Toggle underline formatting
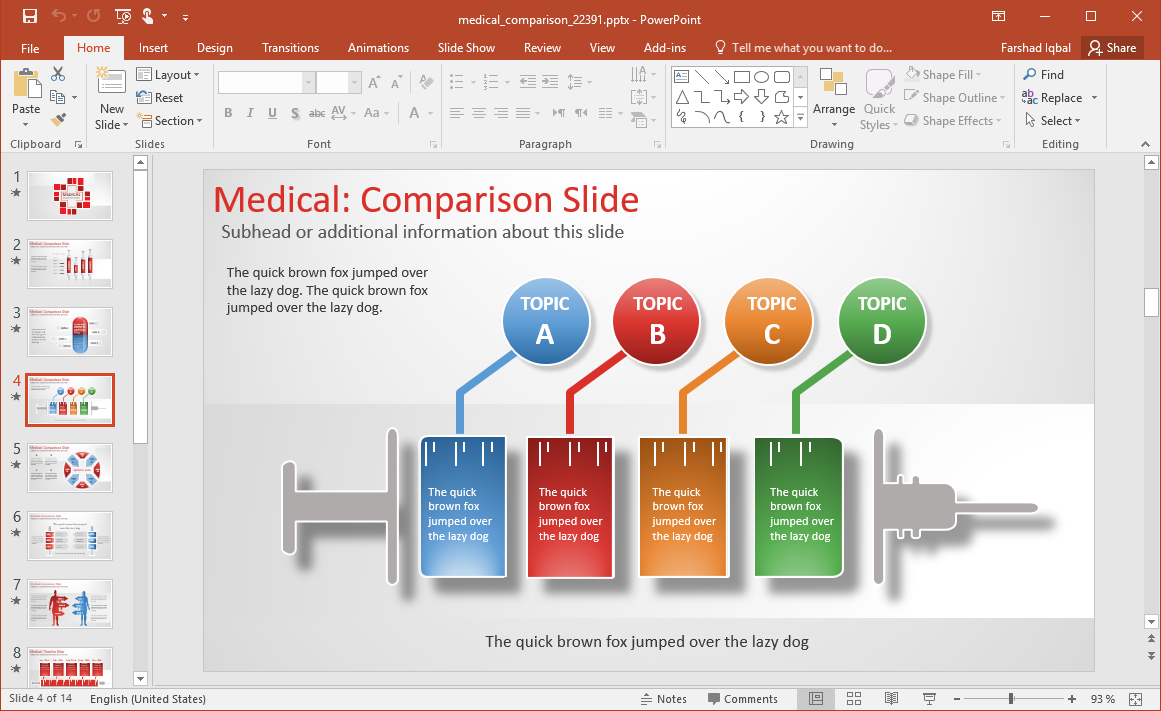 coord(271,113)
